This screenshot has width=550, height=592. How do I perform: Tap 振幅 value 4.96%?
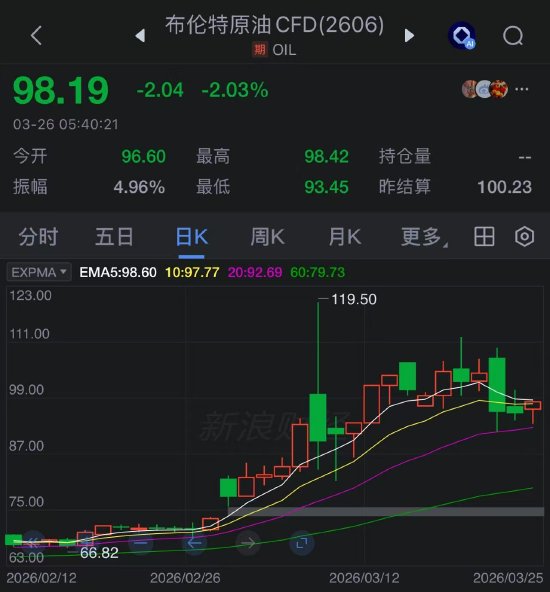point(139,187)
